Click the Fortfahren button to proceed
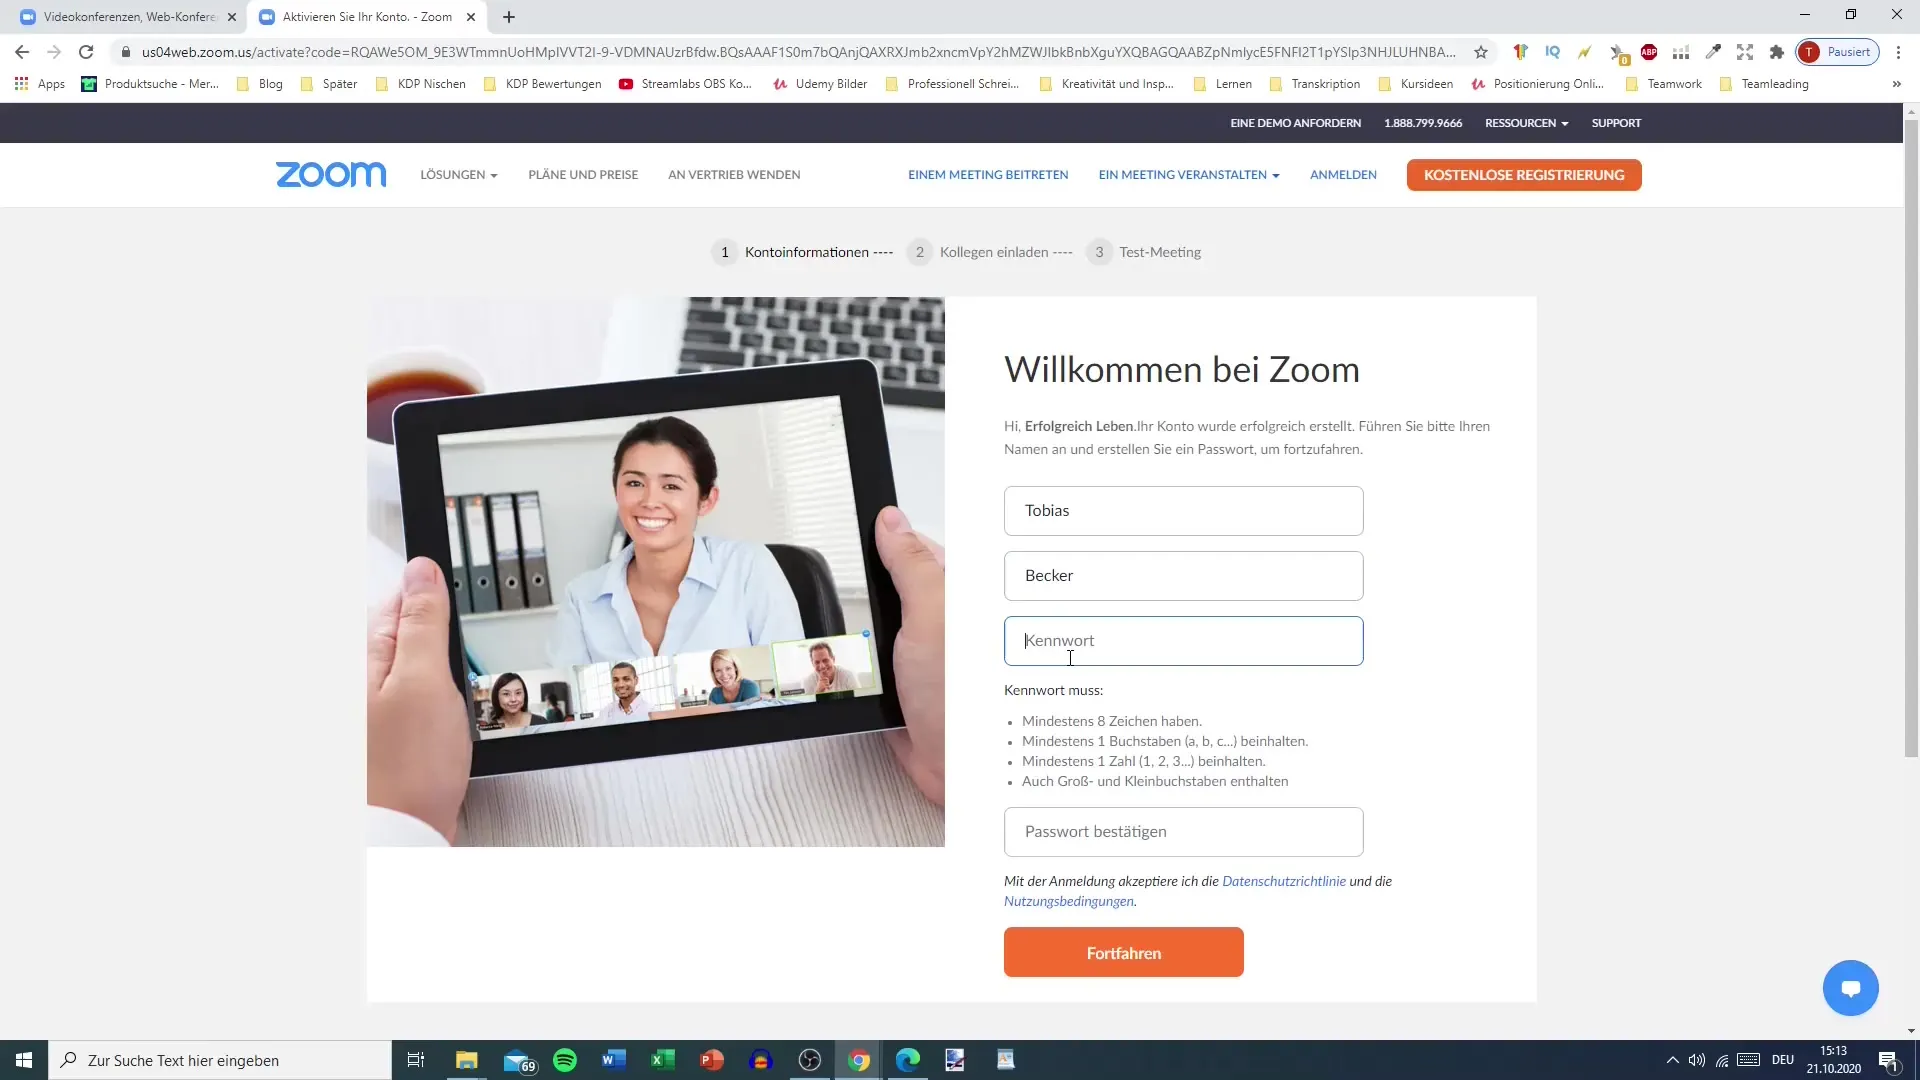The width and height of the screenshot is (1920, 1080). 1124,952
